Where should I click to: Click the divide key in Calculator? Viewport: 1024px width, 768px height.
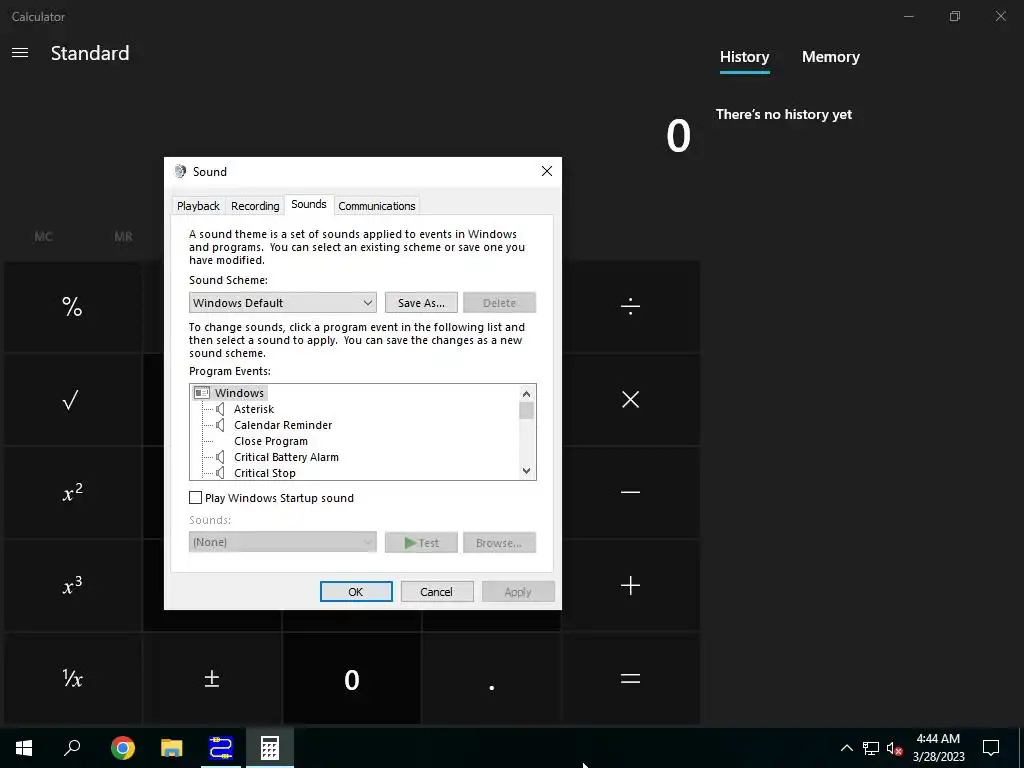(630, 306)
